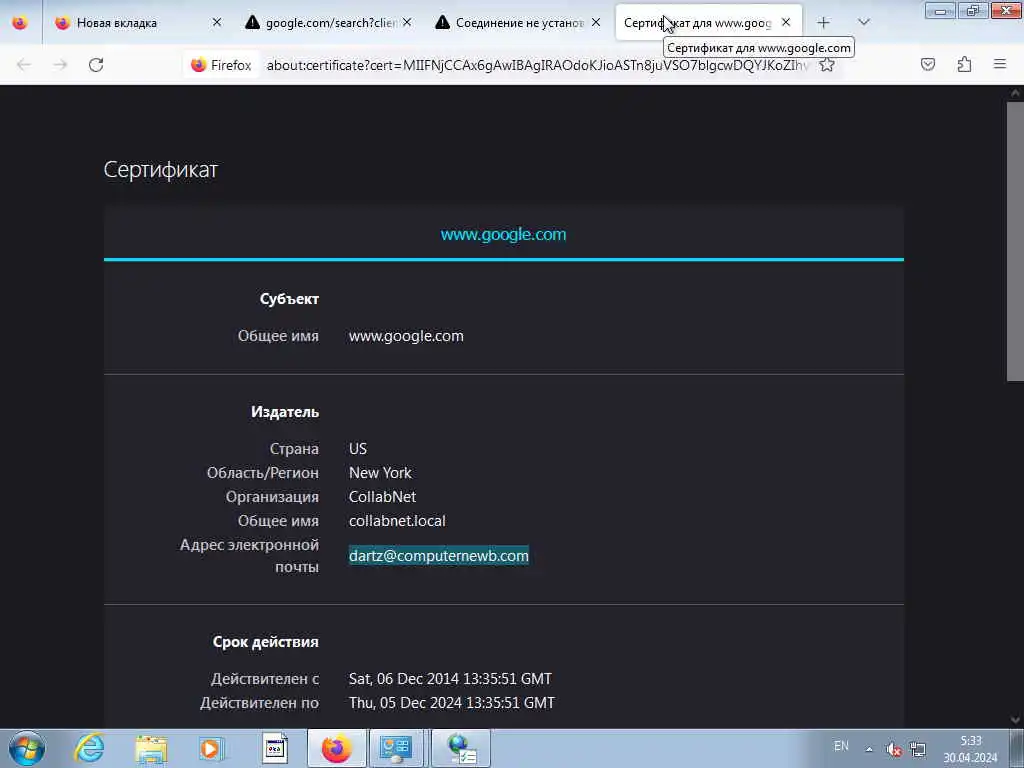Click the Firefox identity box
The width and height of the screenshot is (1024, 768).
(x=221, y=65)
